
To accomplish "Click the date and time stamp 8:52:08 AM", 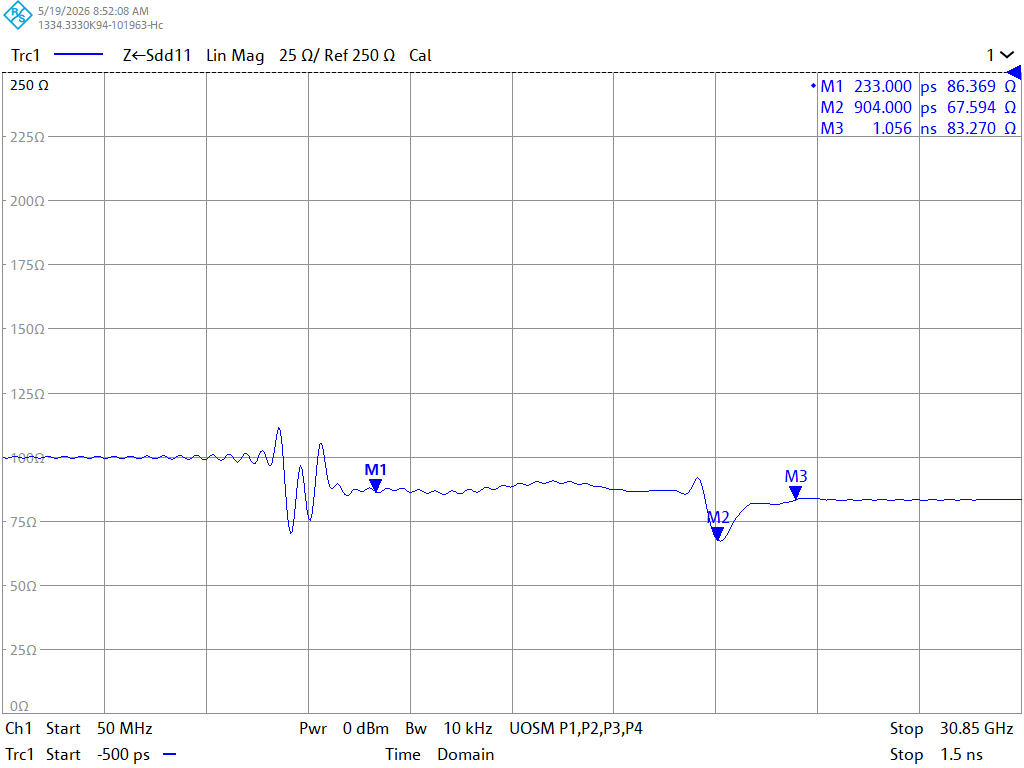I will tap(93, 11).
